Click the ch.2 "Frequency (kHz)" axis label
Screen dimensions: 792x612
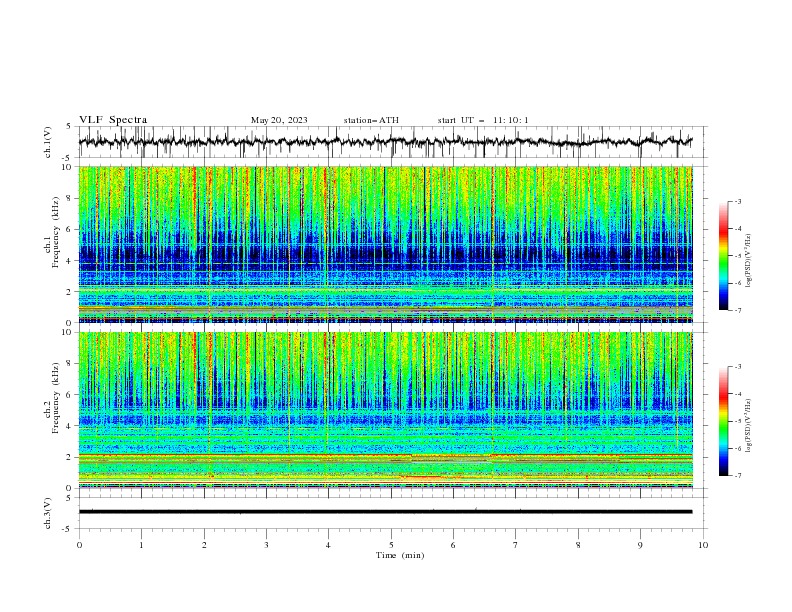(x=56, y=398)
